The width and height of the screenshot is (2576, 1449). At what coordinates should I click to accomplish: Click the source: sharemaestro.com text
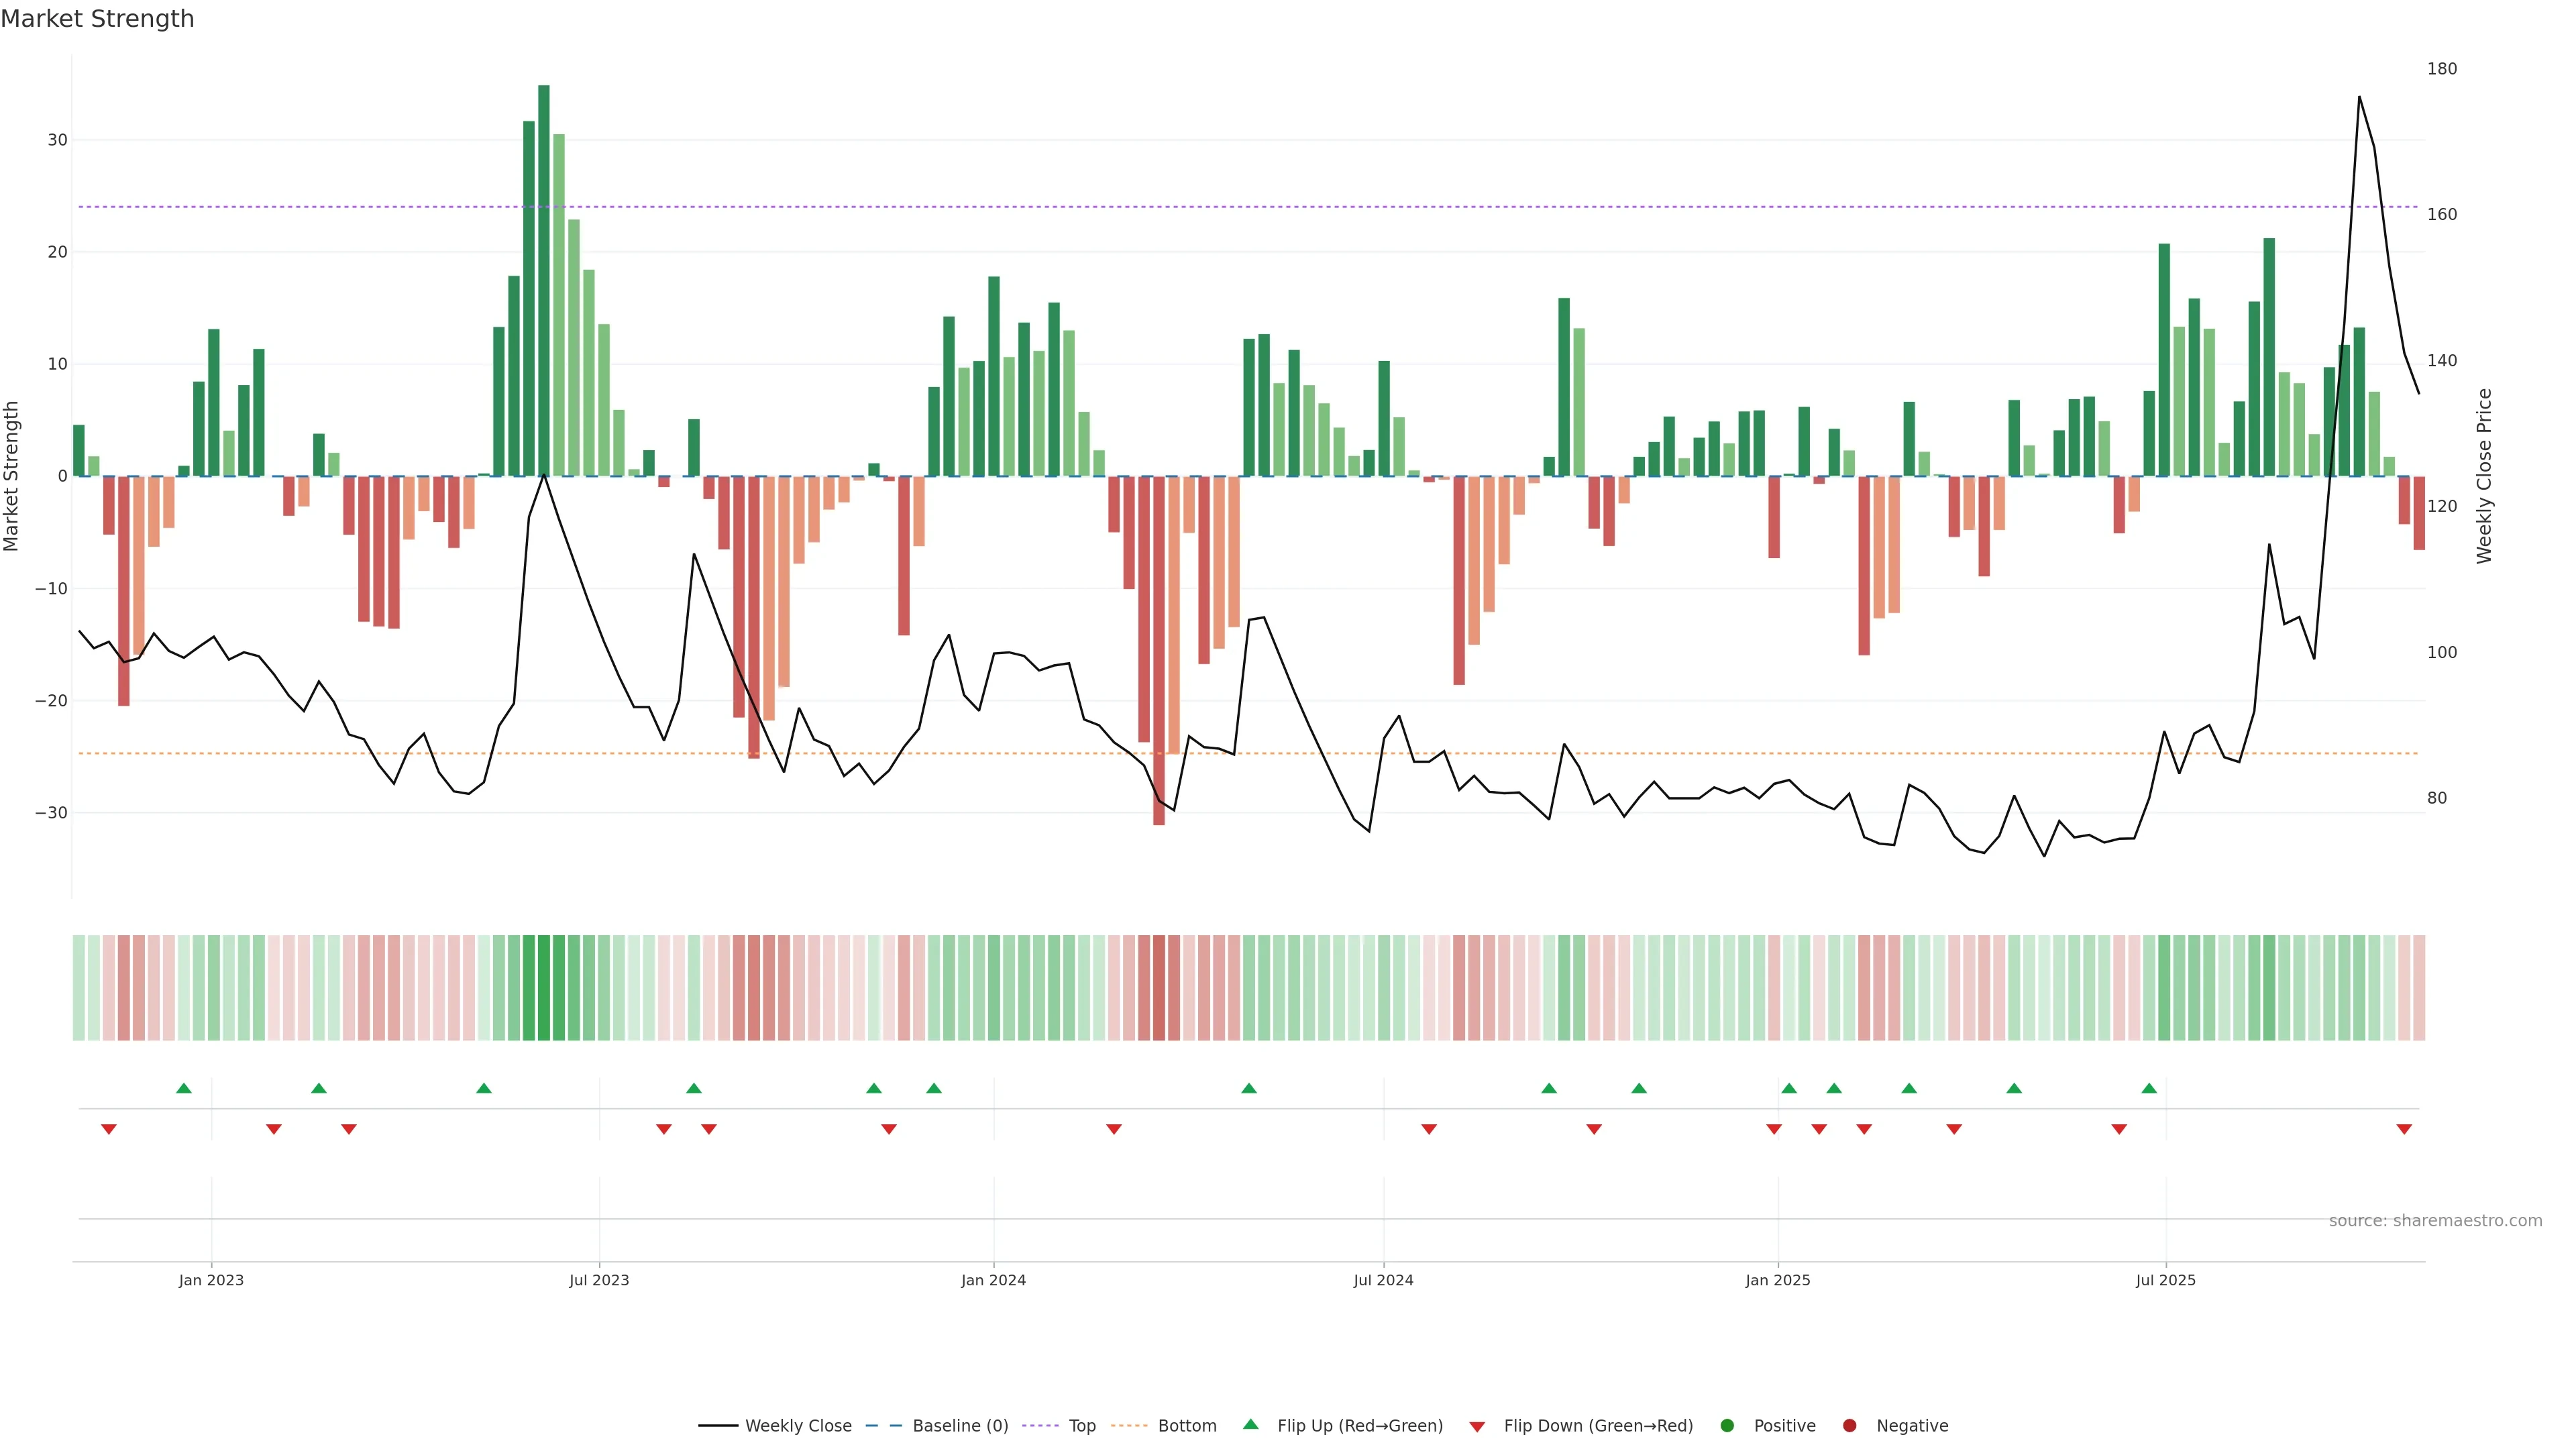(x=2435, y=1221)
